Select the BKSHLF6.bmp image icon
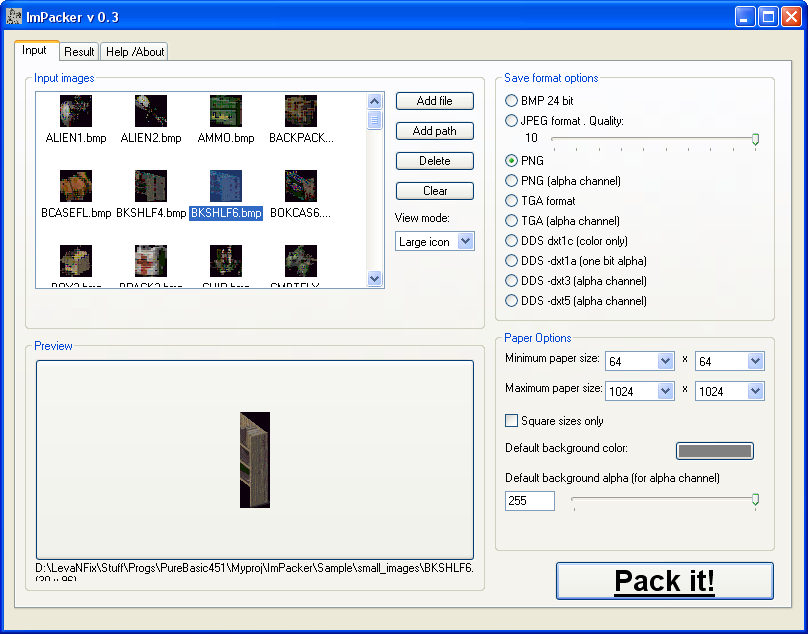808x634 pixels. point(226,186)
